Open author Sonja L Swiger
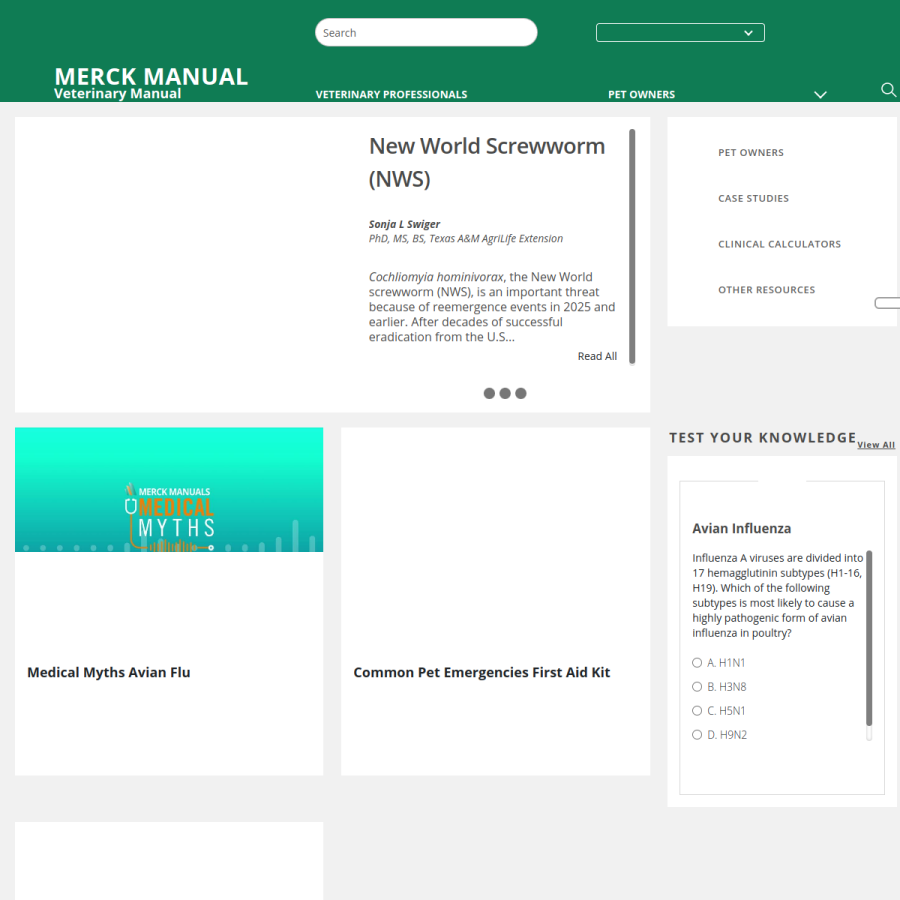The image size is (900, 900). tap(404, 224)
